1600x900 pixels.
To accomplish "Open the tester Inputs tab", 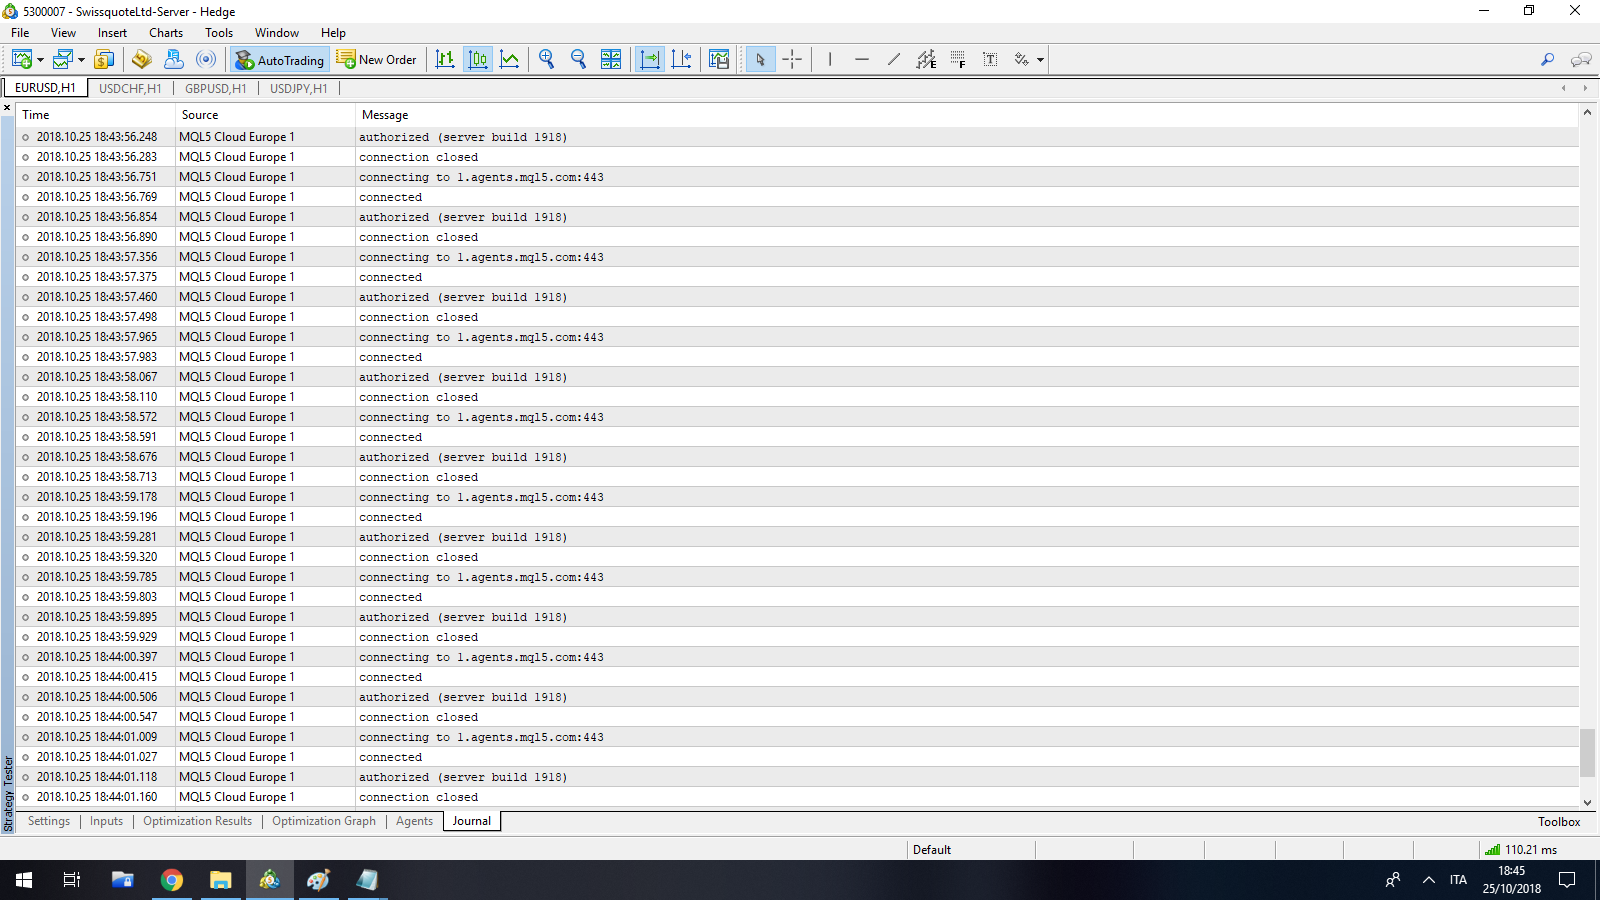I will coord(106,821).
